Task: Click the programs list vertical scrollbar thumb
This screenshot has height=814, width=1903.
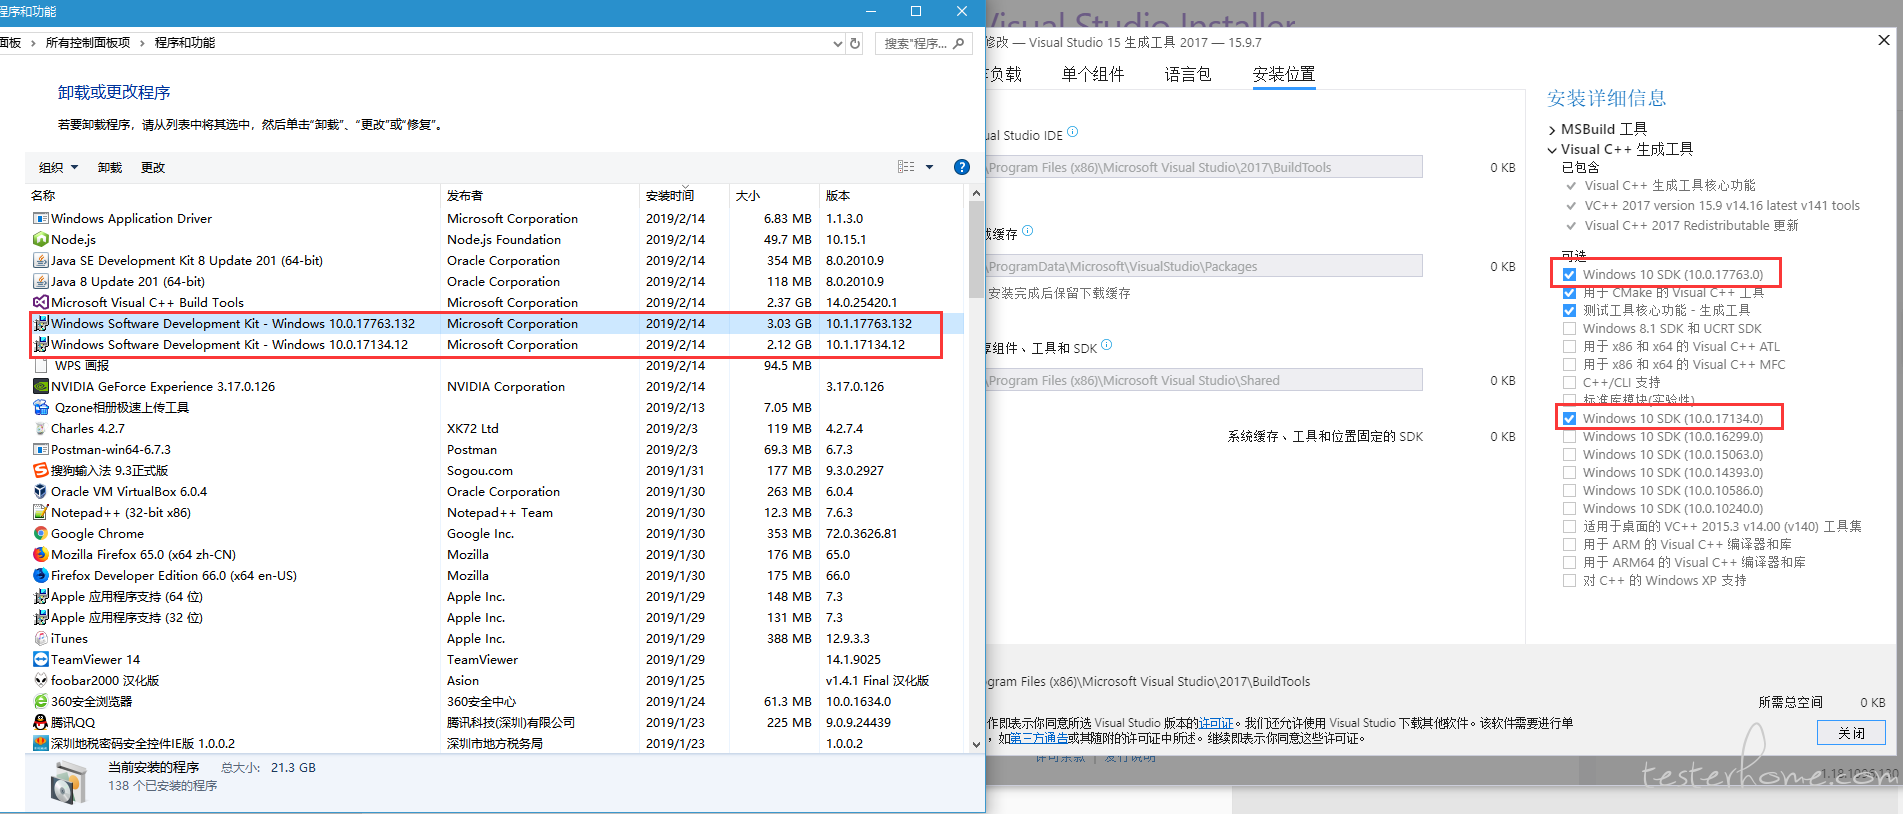Action: pyautogui.click(x=976, y=250)
